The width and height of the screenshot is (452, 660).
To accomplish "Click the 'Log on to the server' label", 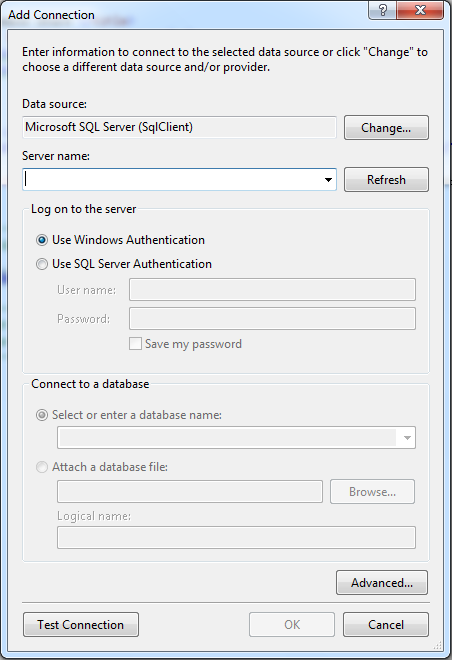I will (83, 209).
